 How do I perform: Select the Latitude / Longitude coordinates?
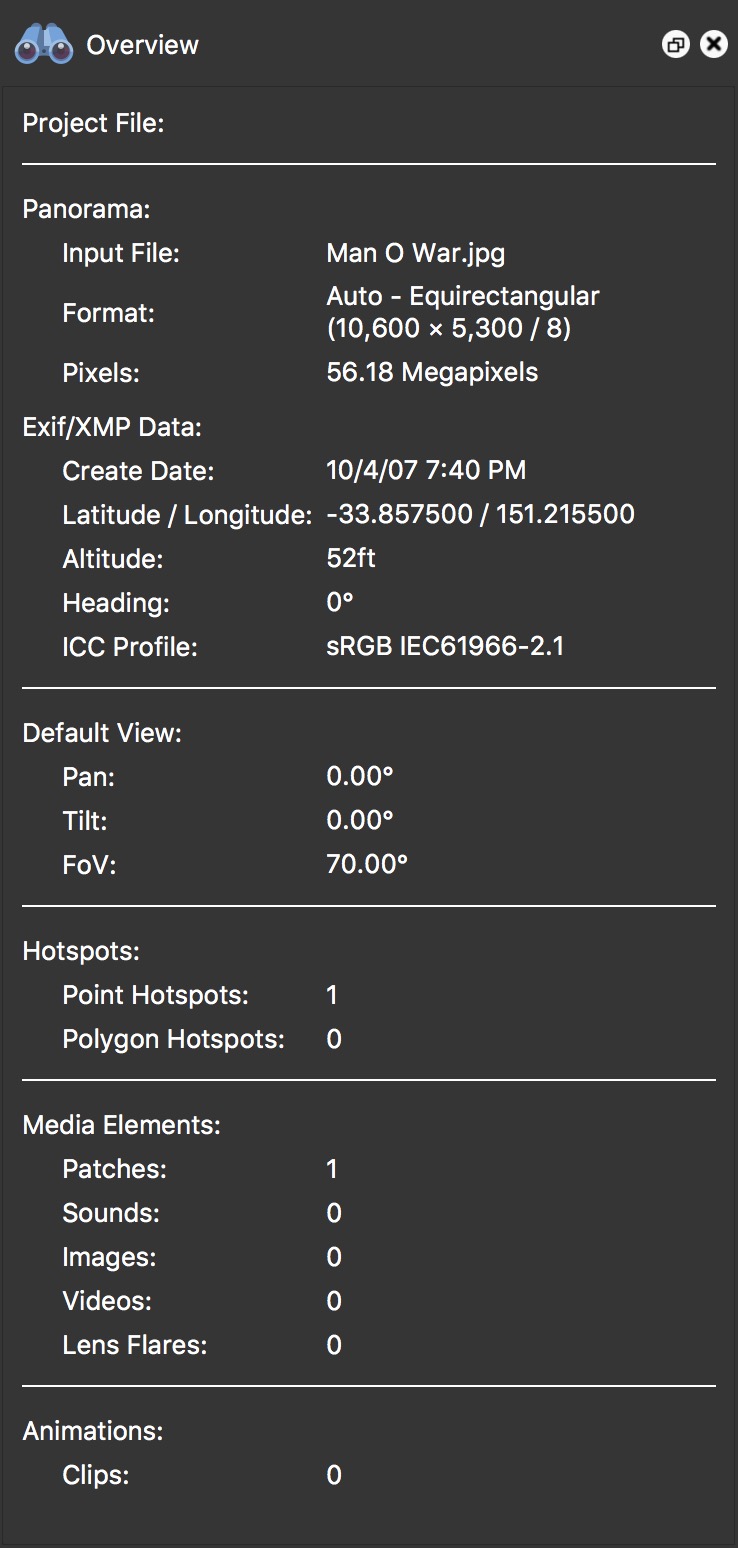point(480,514)
